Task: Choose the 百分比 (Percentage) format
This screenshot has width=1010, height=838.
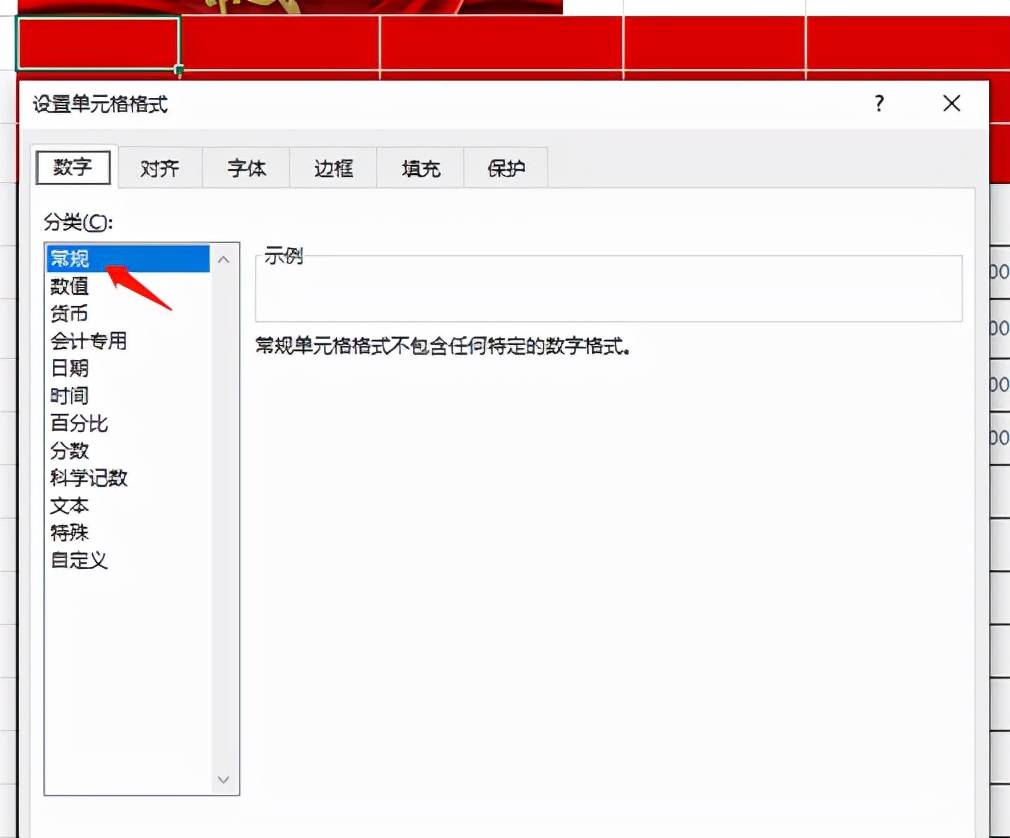Action: 80,423
